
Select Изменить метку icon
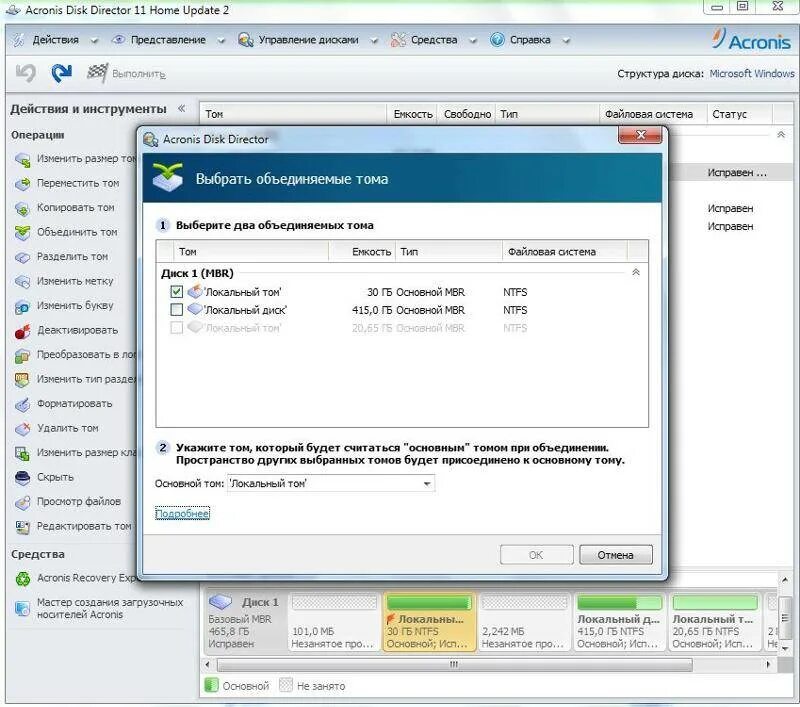(22, 282)
